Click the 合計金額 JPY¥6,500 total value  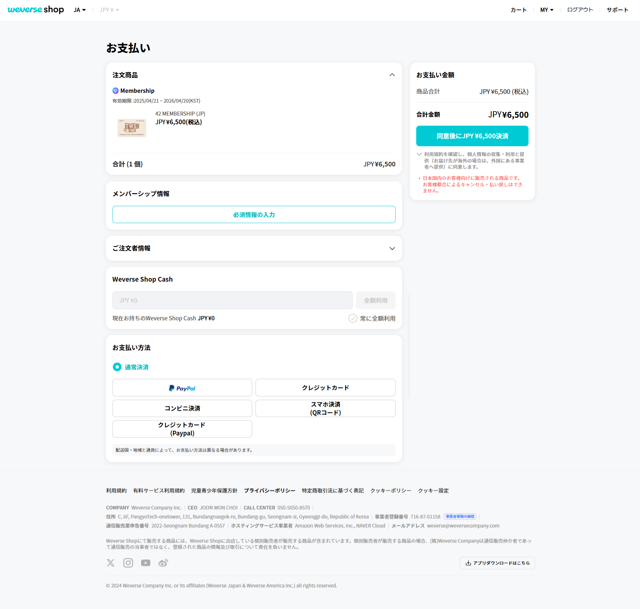point(508,115)
